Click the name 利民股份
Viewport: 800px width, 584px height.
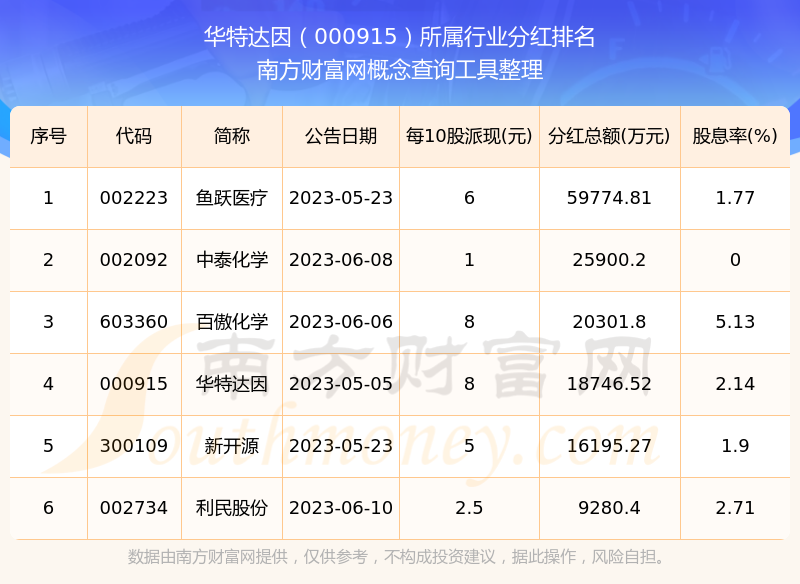(232, 508)
